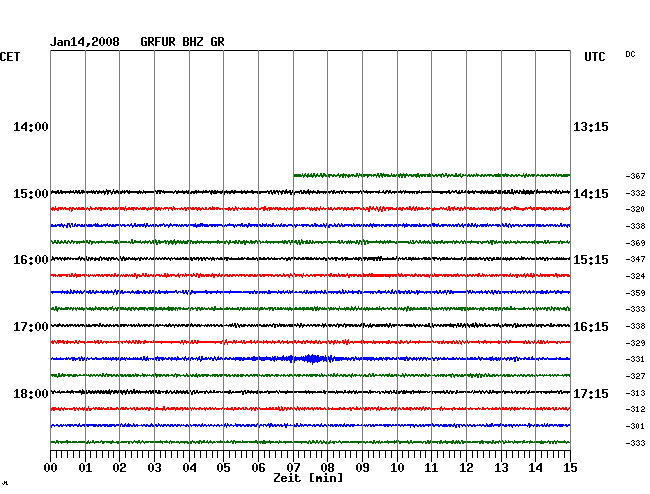The height and width of the screenshot is (494, 650).
Task: Click the DC value -332
Action: [x=635, y=193]
